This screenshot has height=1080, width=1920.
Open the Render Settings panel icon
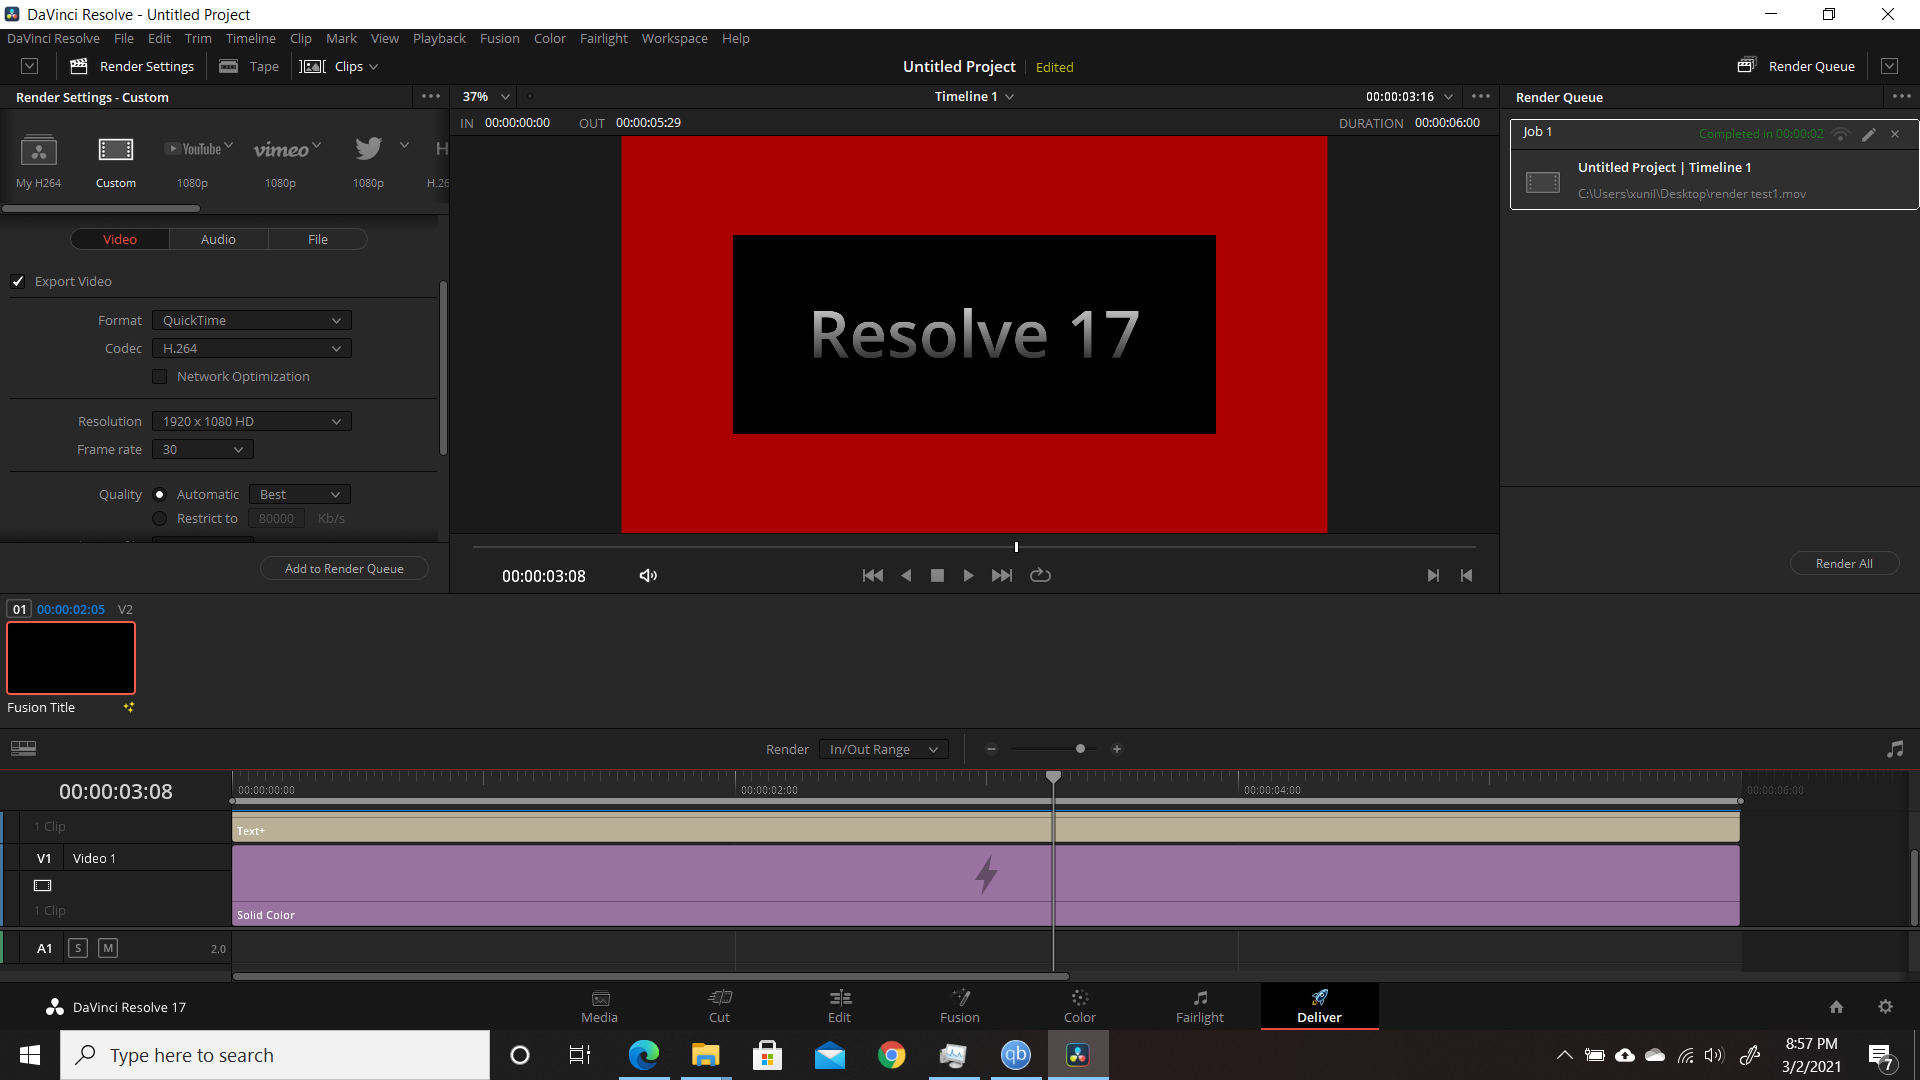point(79,66)
